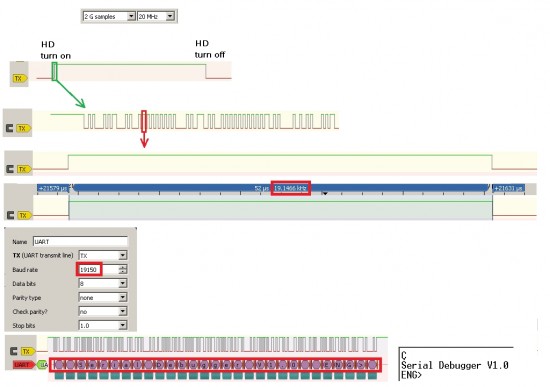The width and height of the screenshot is (550, 387).
Task: Click the +21631 µs end cursor label
Action: [509, 188]
